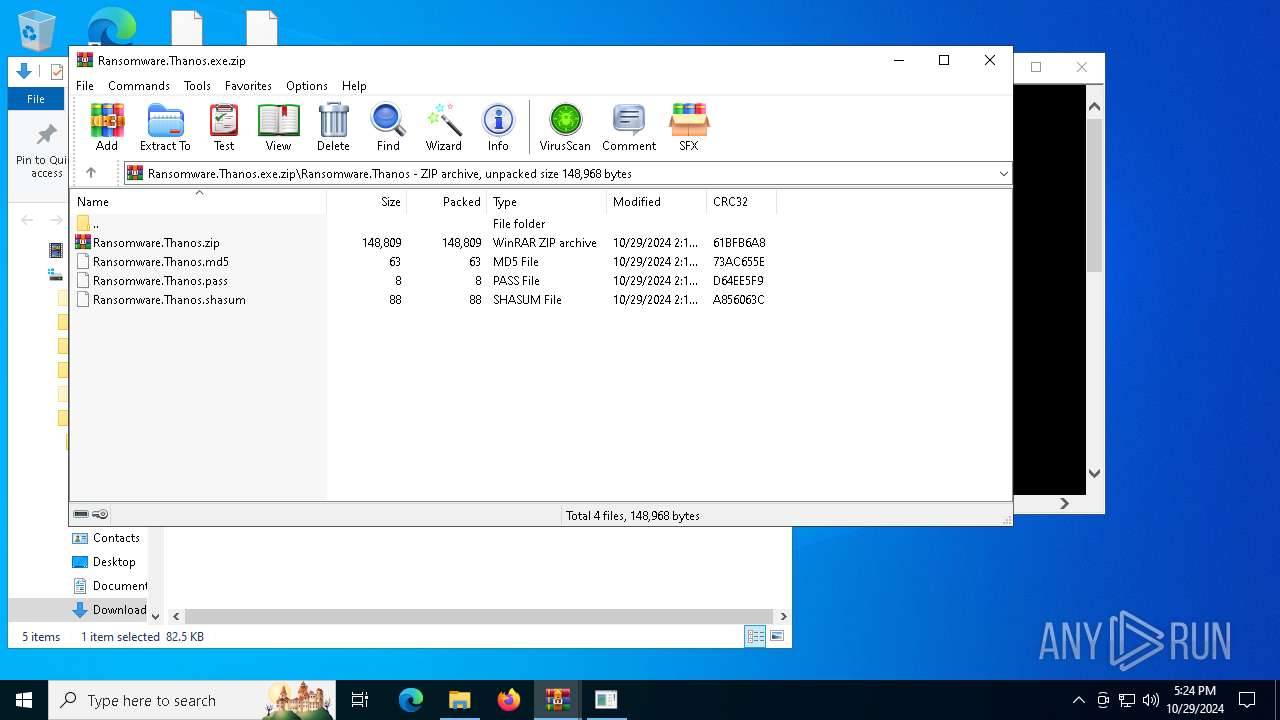Image resolution: width=1280 pixels, height=720 pixels.
Task: Start VirusScan on the archive
Action: (x=565, y=127)
